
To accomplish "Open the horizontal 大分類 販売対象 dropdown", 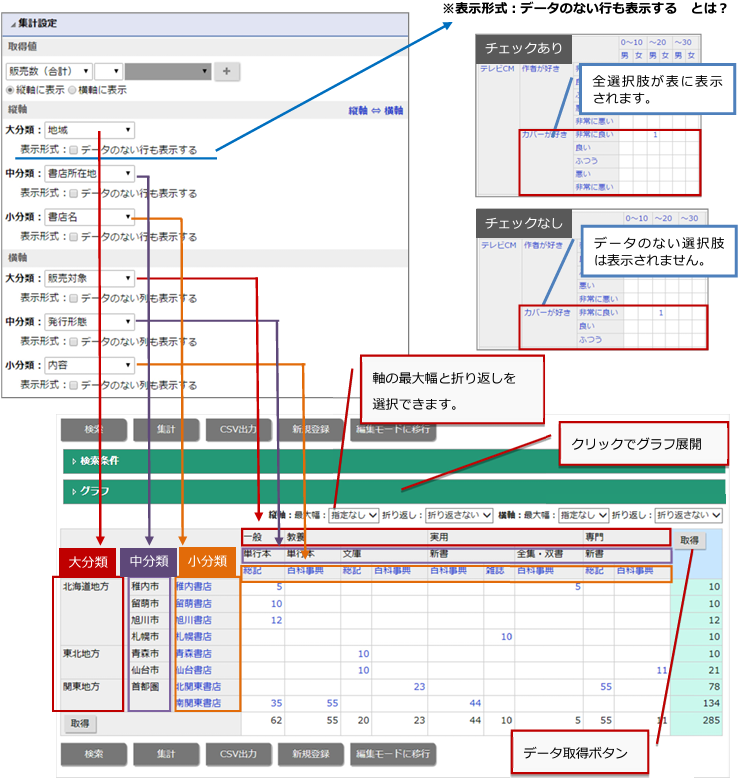I will coord(90,278).
